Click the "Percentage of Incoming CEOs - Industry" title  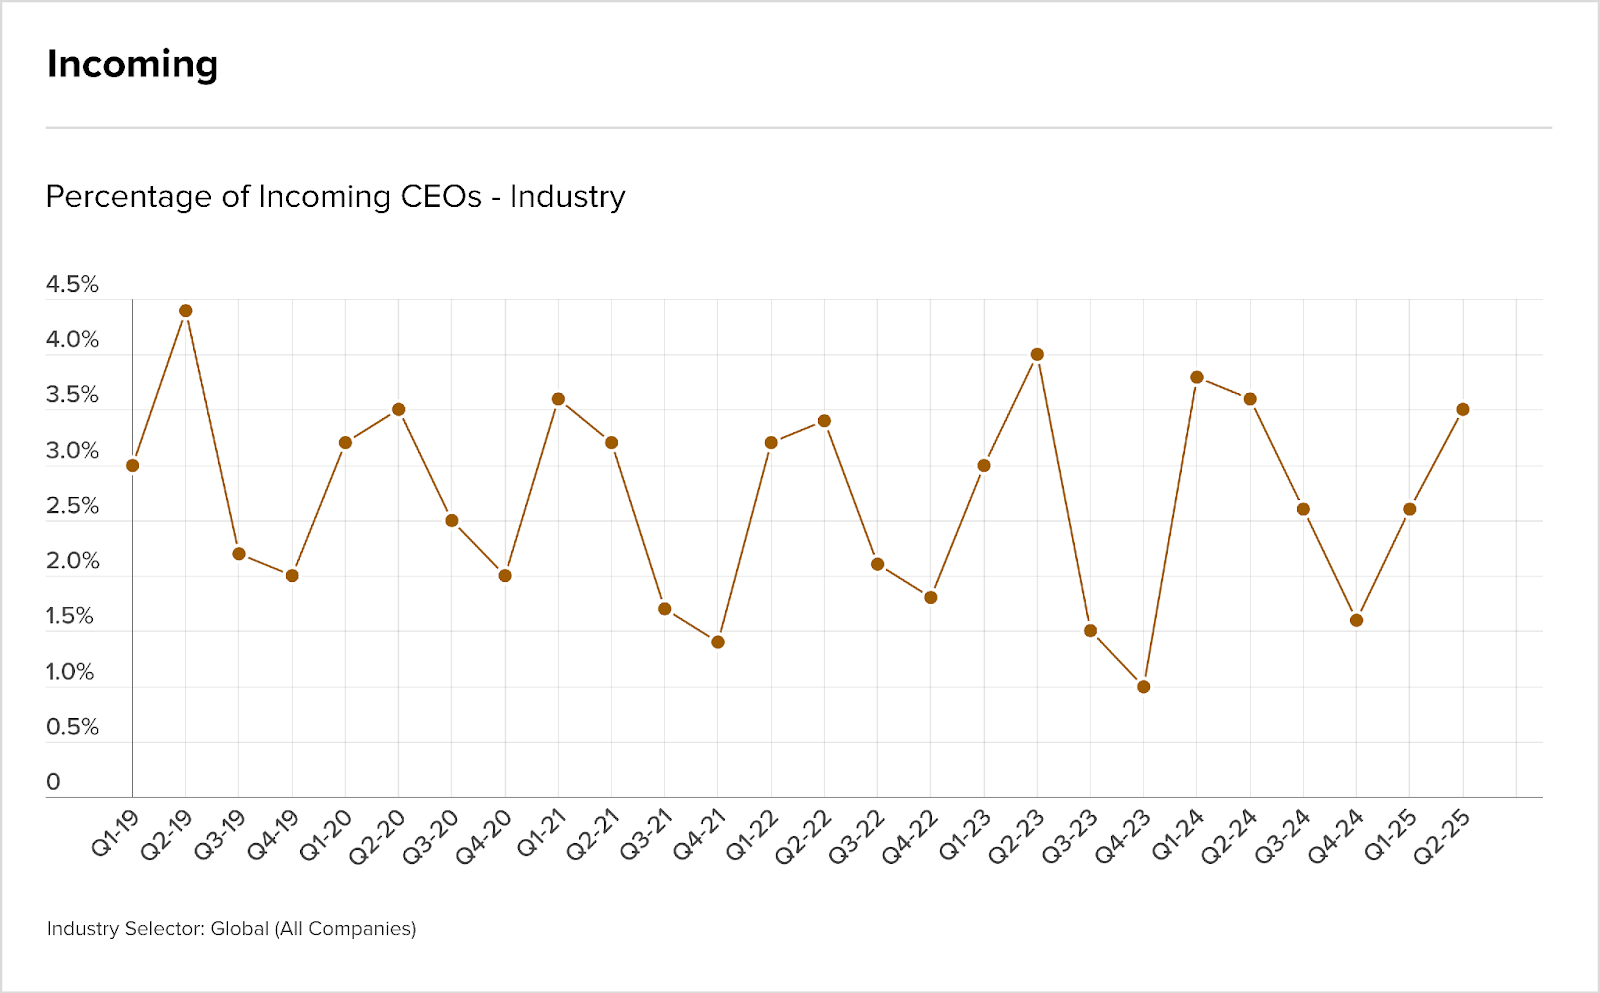pos(335,197)
